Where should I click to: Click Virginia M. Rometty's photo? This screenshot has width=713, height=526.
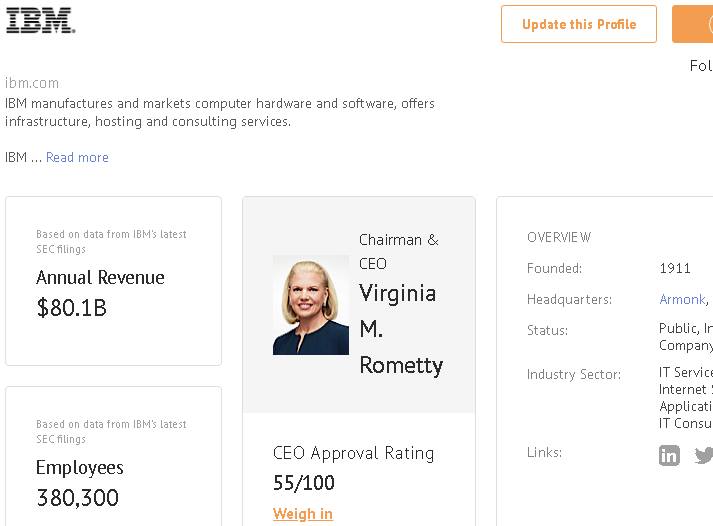[311, 305]
